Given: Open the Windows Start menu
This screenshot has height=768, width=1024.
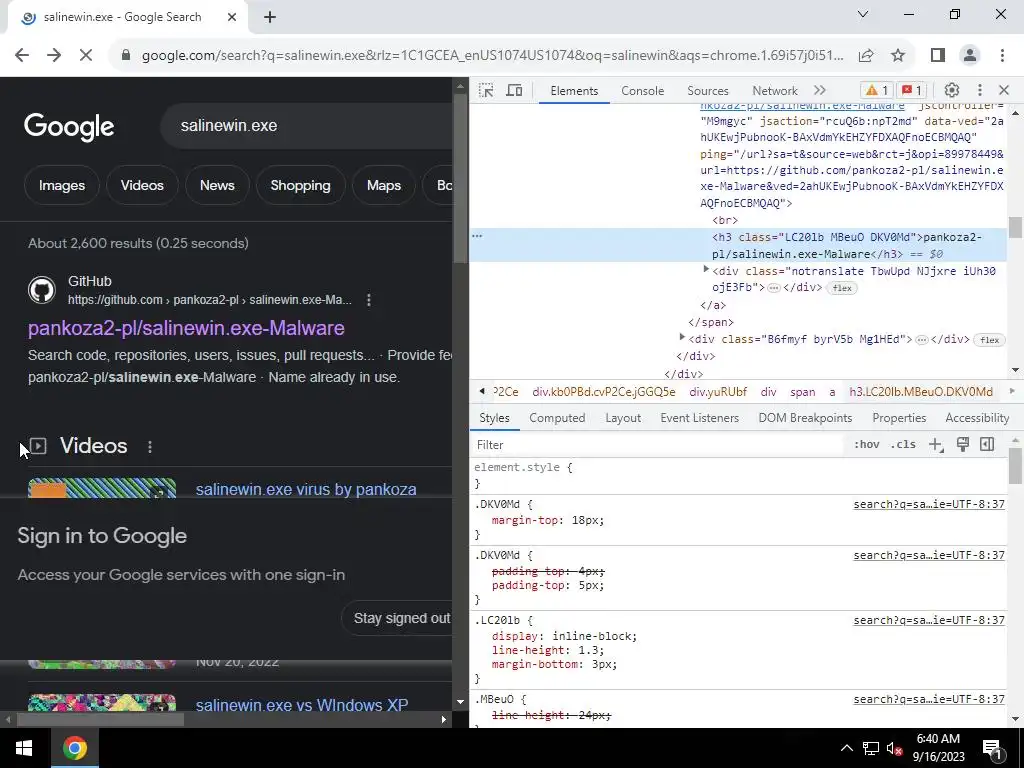Looking at the screenshot, I should [24, 748].
